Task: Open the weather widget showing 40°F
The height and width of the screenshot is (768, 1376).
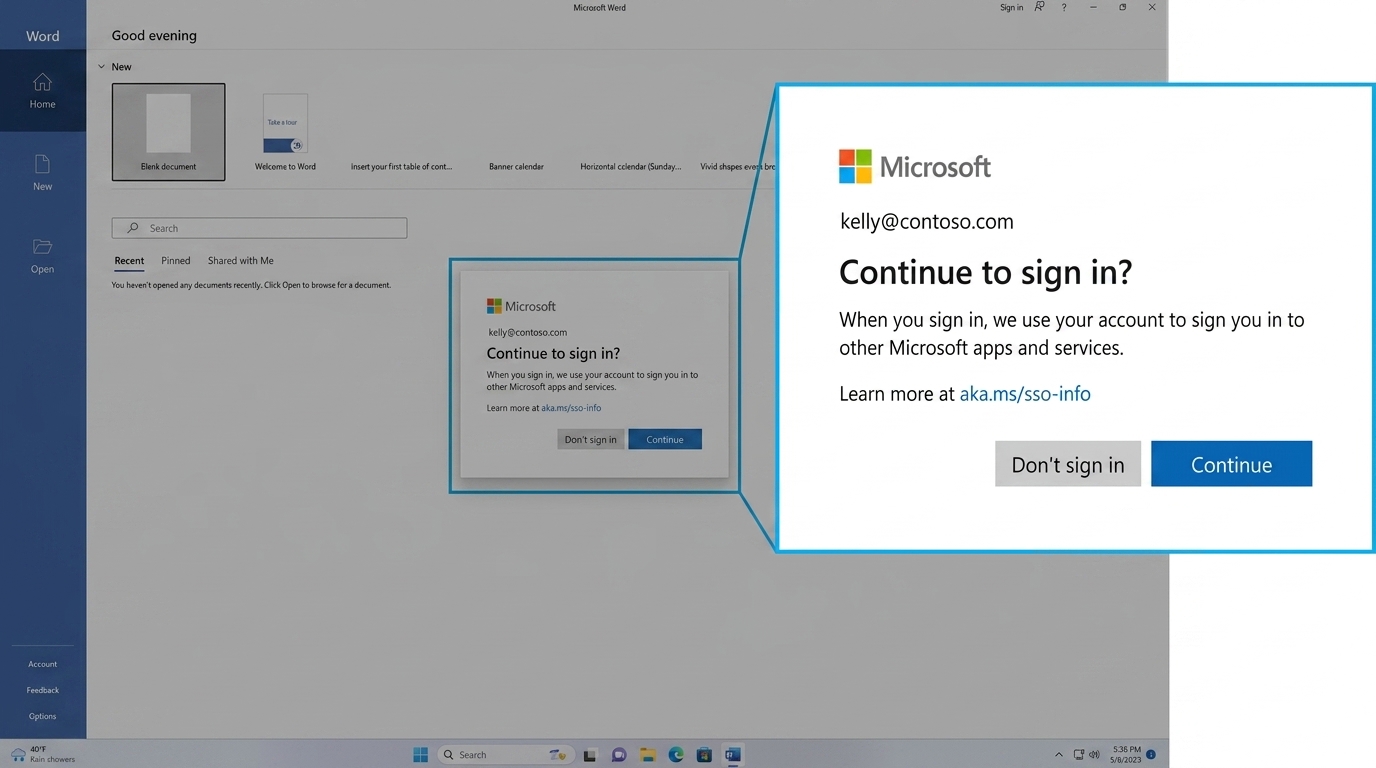Action: click(42, 754)
